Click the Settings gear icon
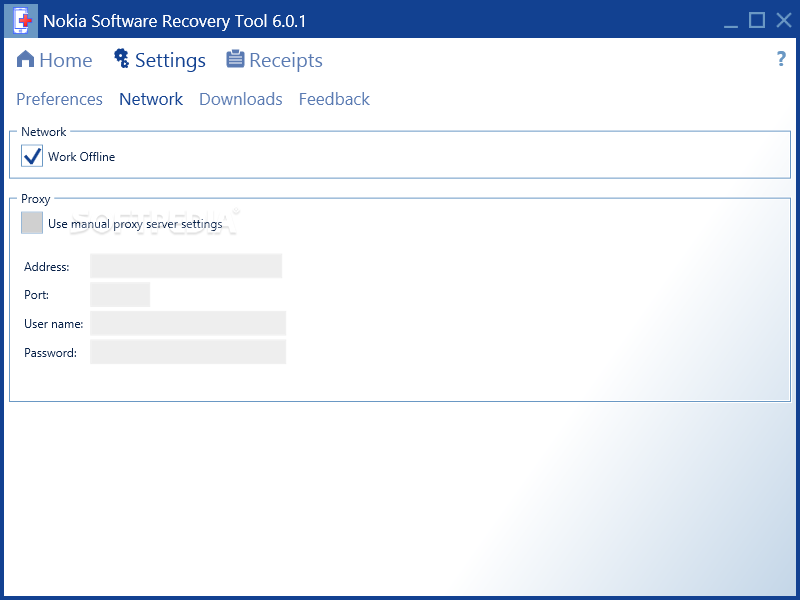The width and height of the screenshot is (800, 600). [x=121, y=58]
